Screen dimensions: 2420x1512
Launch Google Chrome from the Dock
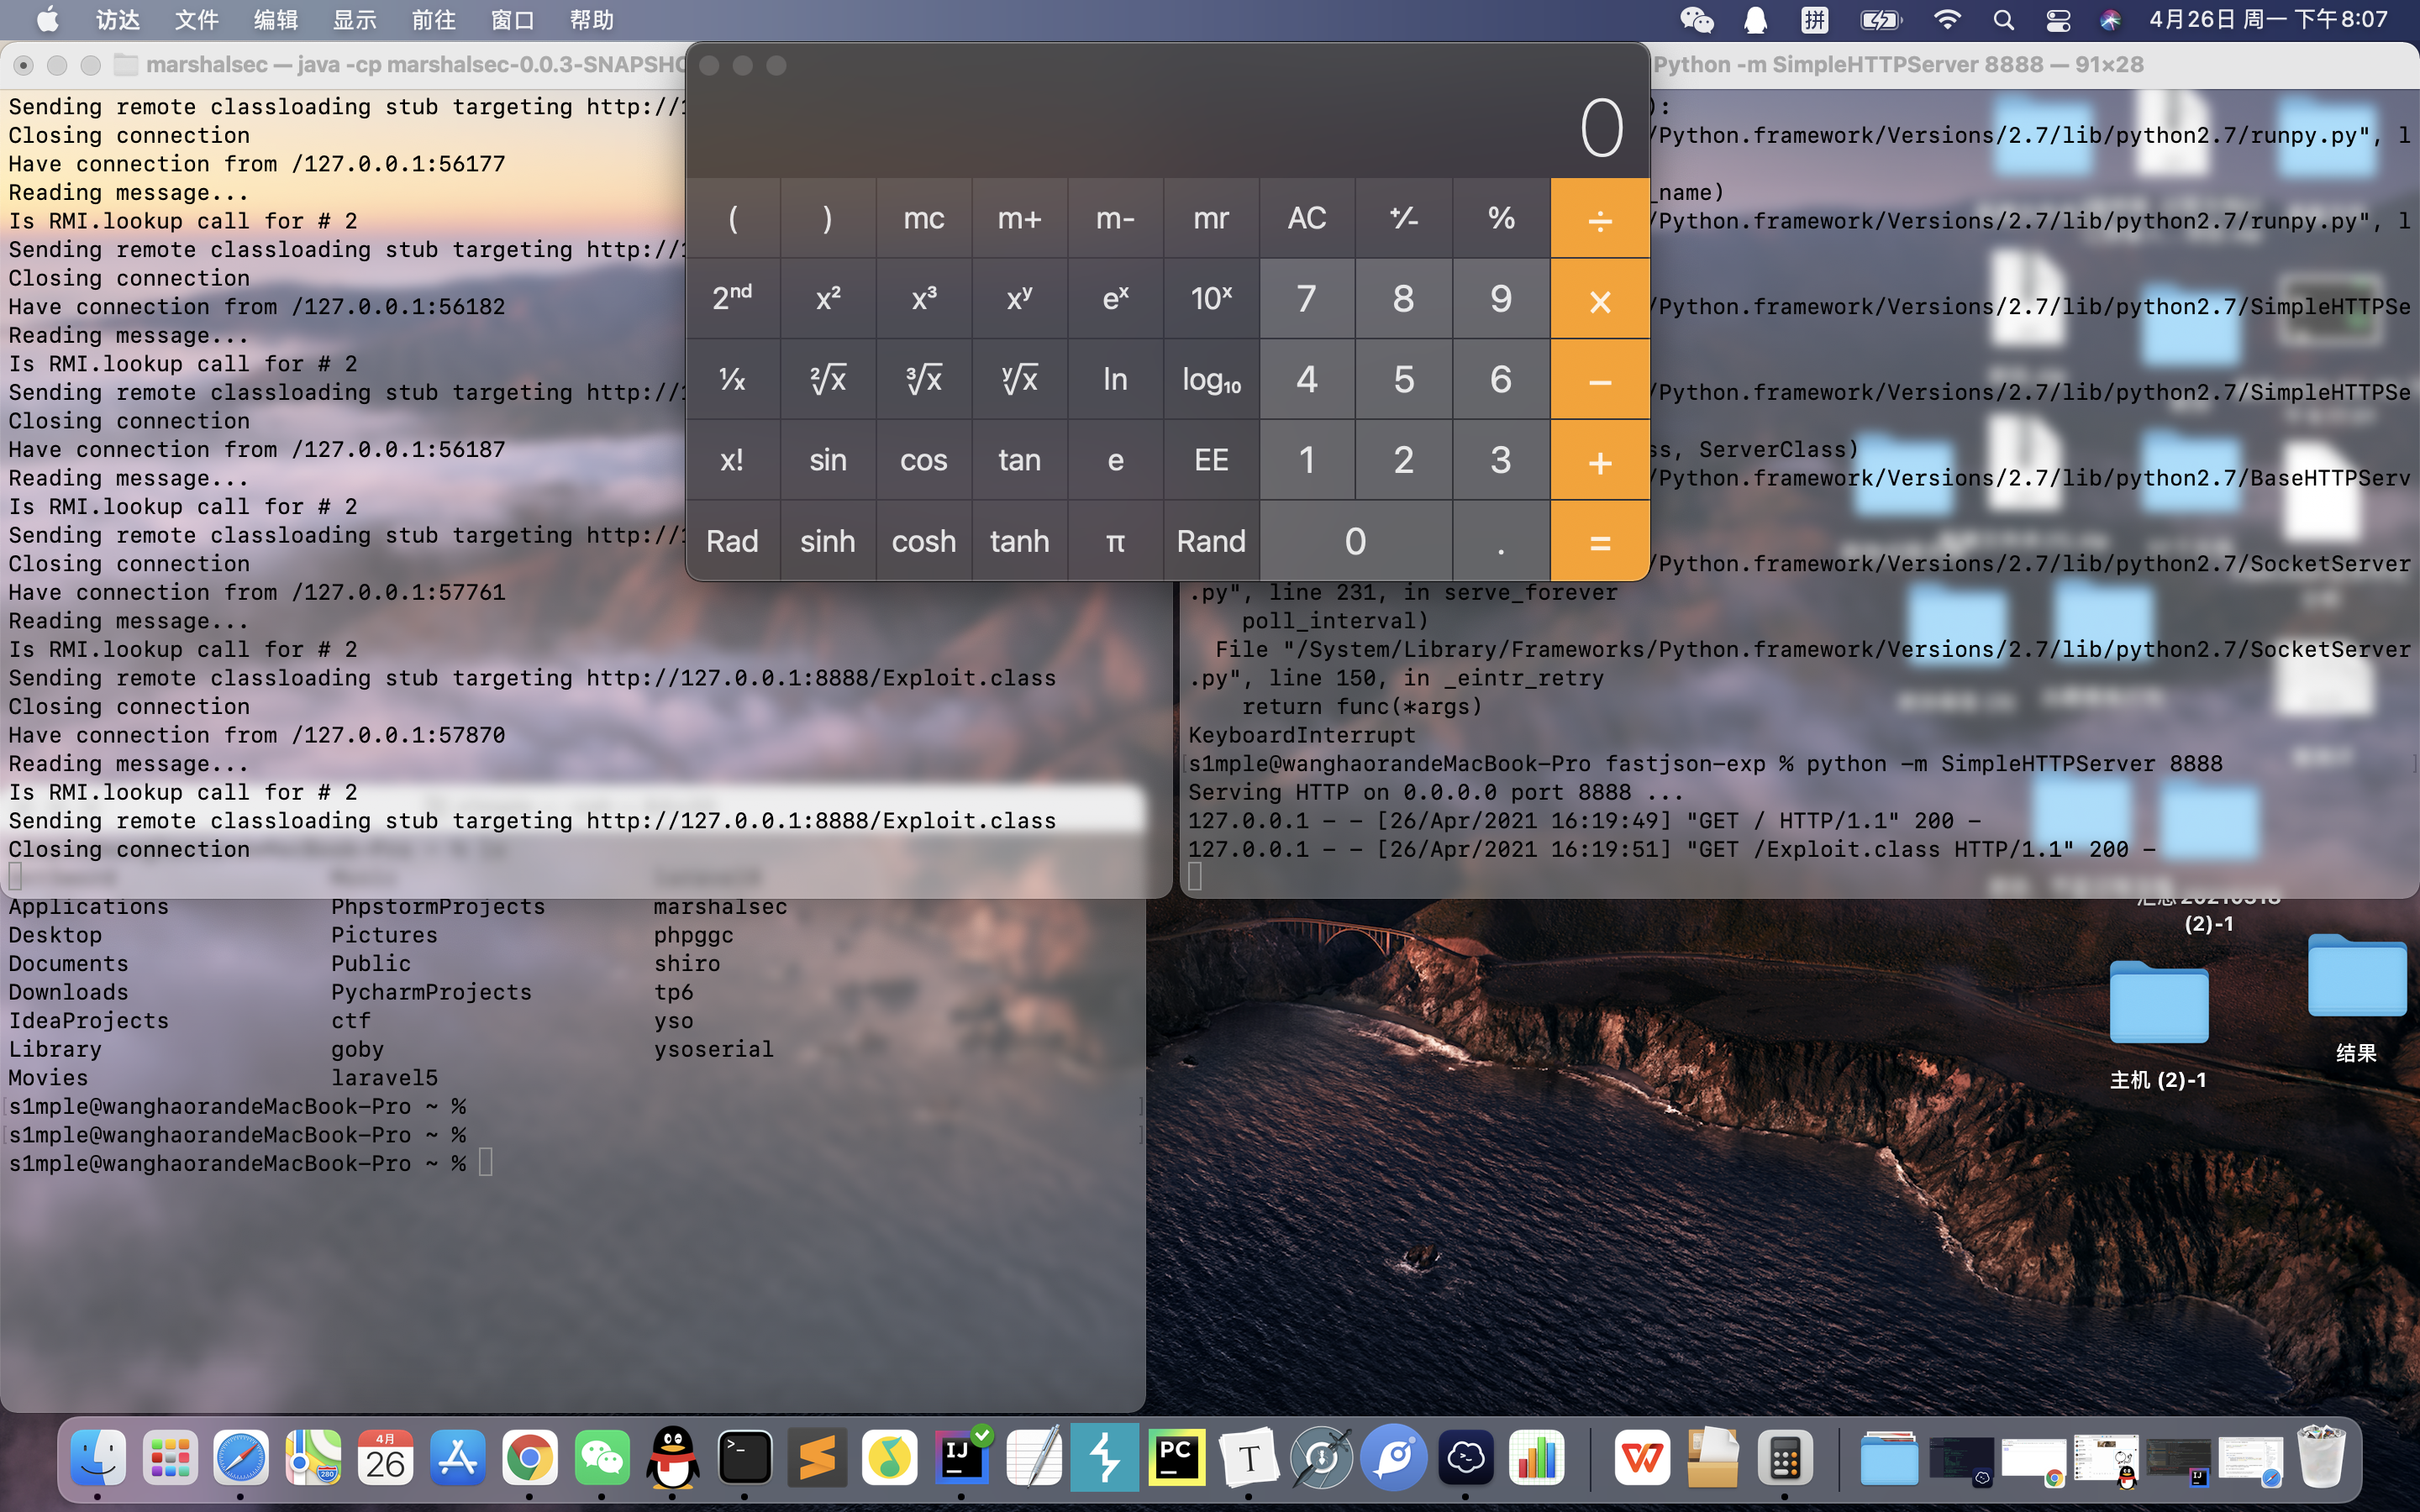coord(530,1457)
